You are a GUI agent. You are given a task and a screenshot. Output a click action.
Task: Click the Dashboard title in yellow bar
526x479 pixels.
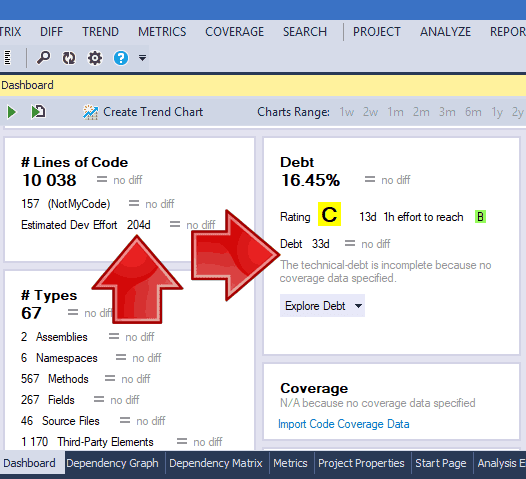click(27, 85)
